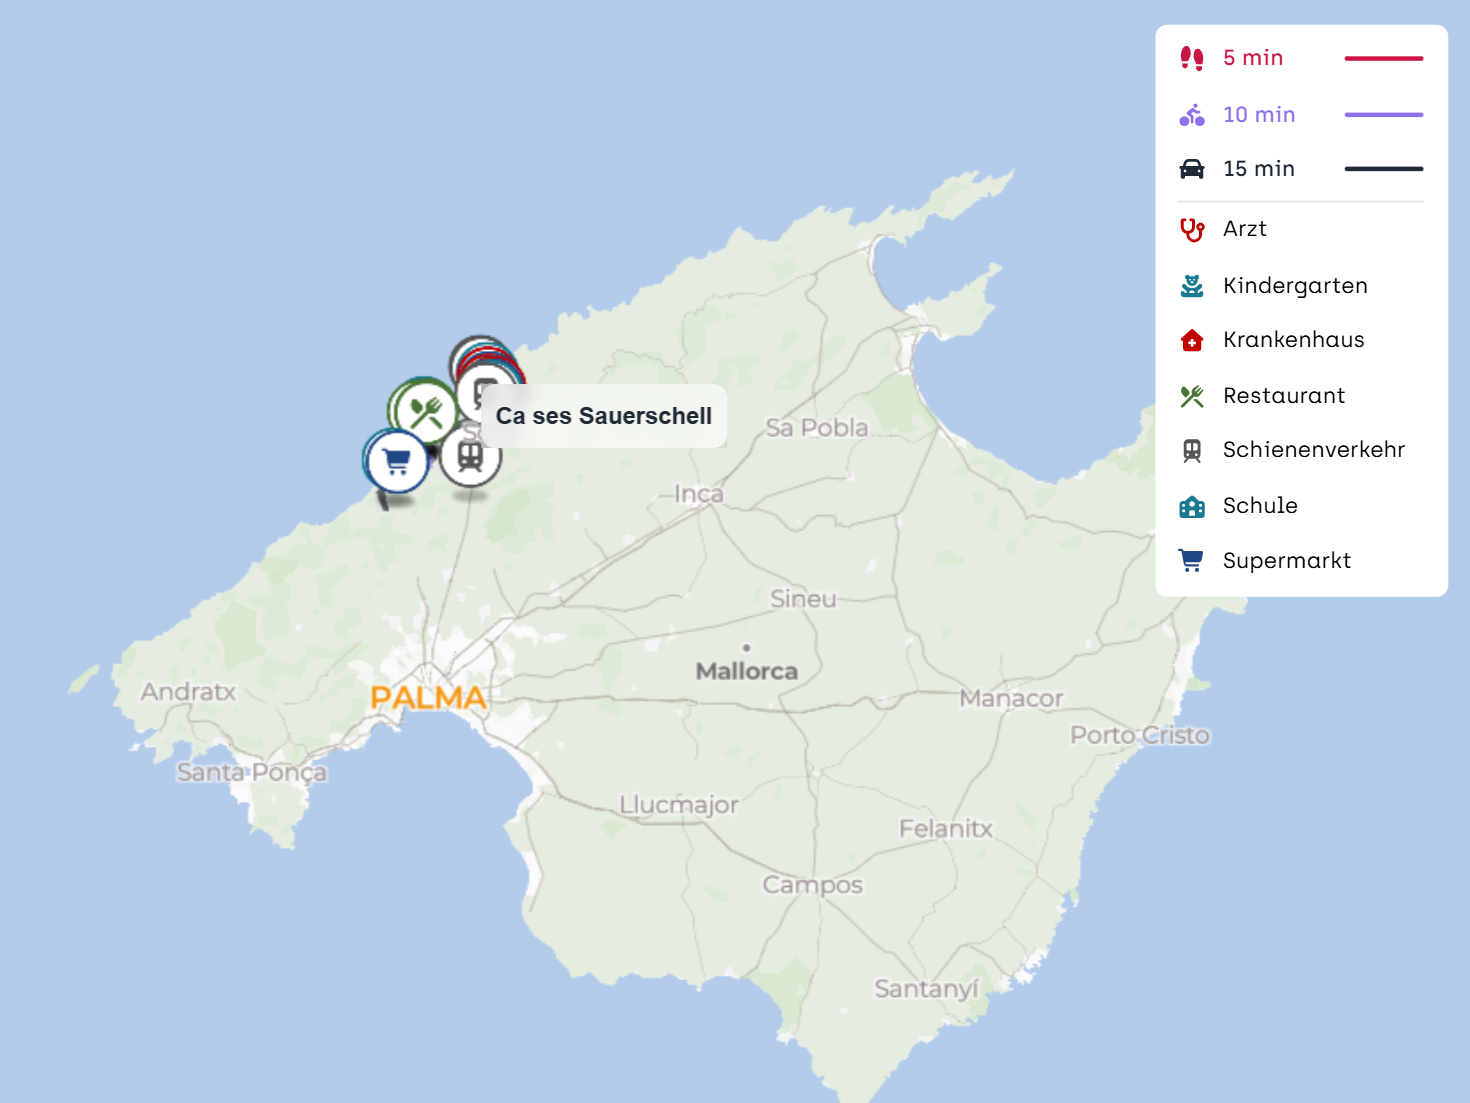Click the red Krankenhaus icon in legend
This screenshot has height=1103, width=1470.
[1191, 340]
